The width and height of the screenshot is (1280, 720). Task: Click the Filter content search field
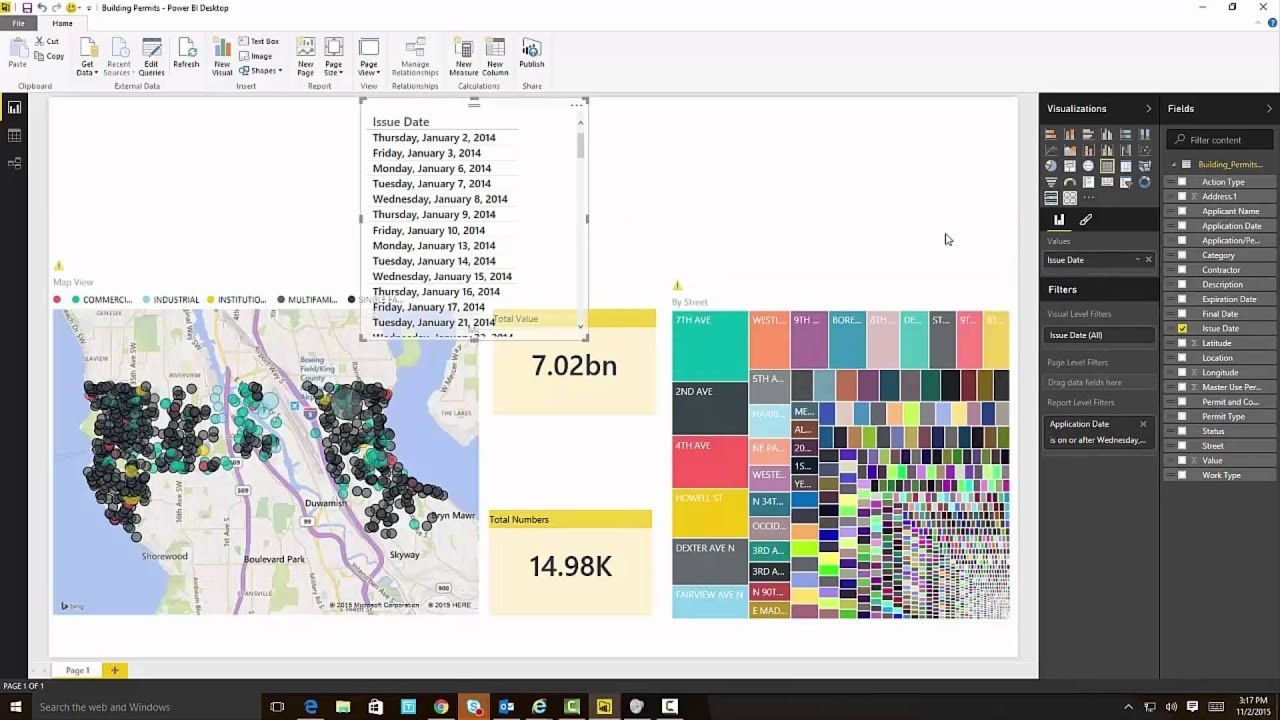(x=1221, y=140)
